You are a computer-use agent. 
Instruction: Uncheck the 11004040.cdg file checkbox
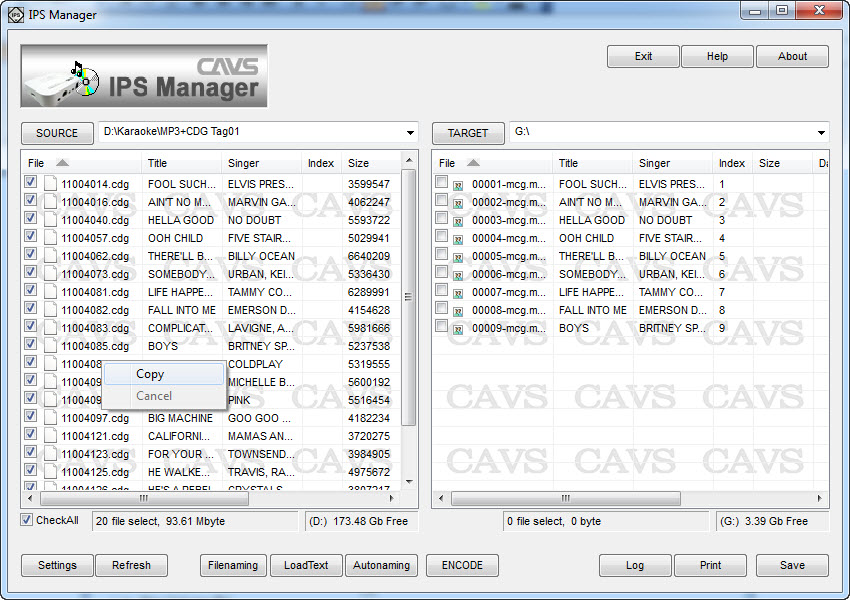pos(31,219)
